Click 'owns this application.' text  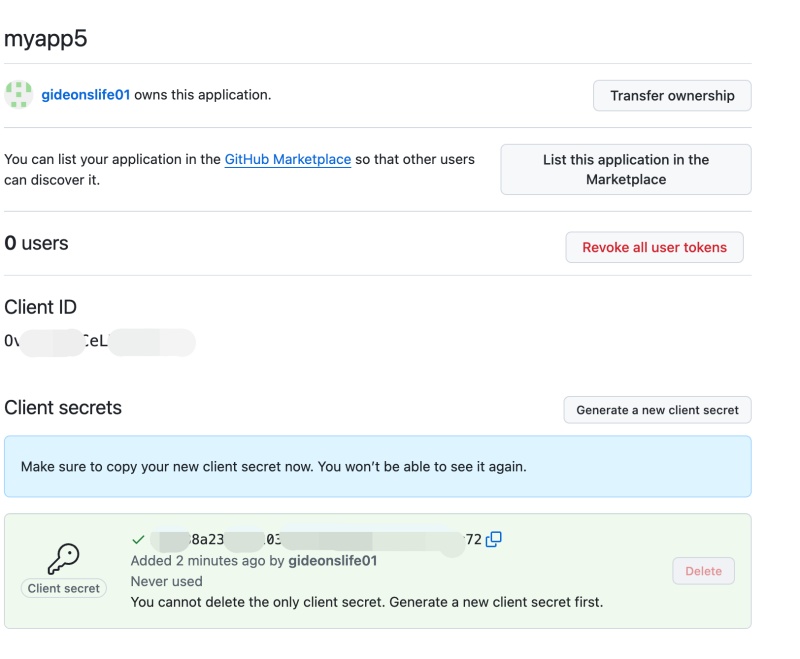click(x=203, y=95)
